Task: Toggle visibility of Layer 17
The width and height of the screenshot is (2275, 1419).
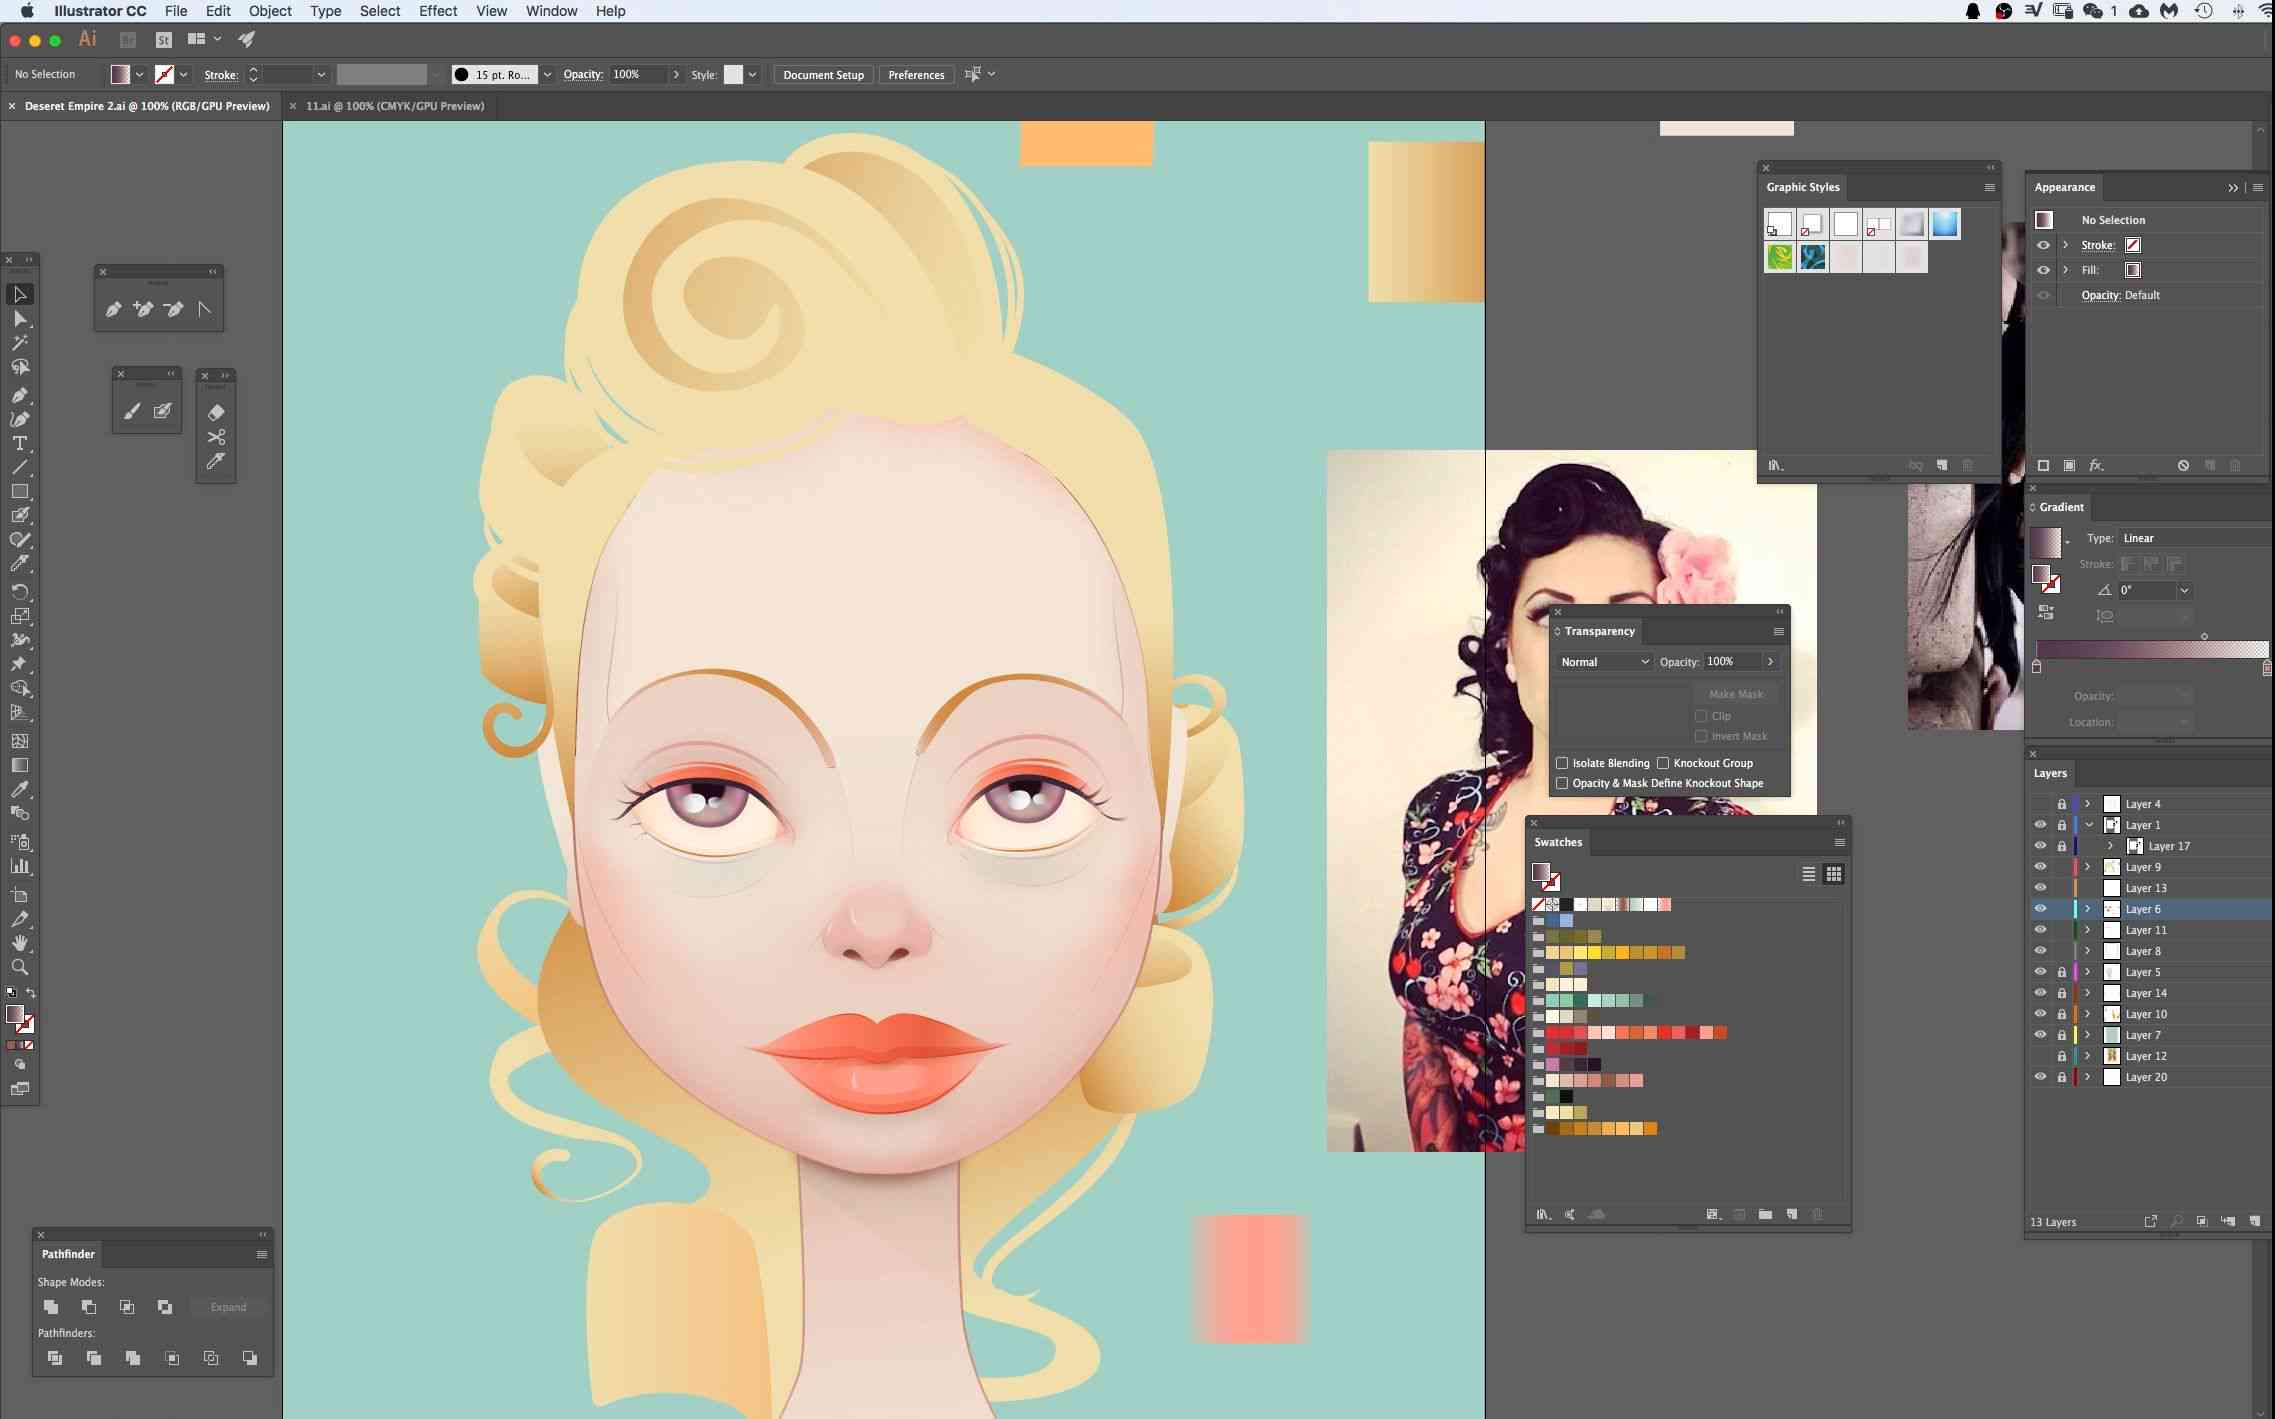Action: point(2038,845)
